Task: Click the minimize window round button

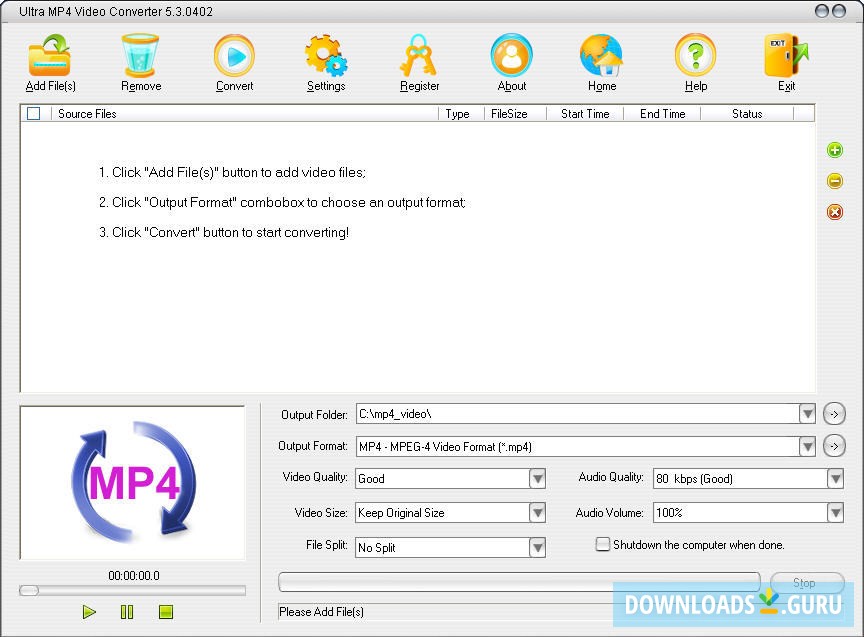Action: point(822,11)
